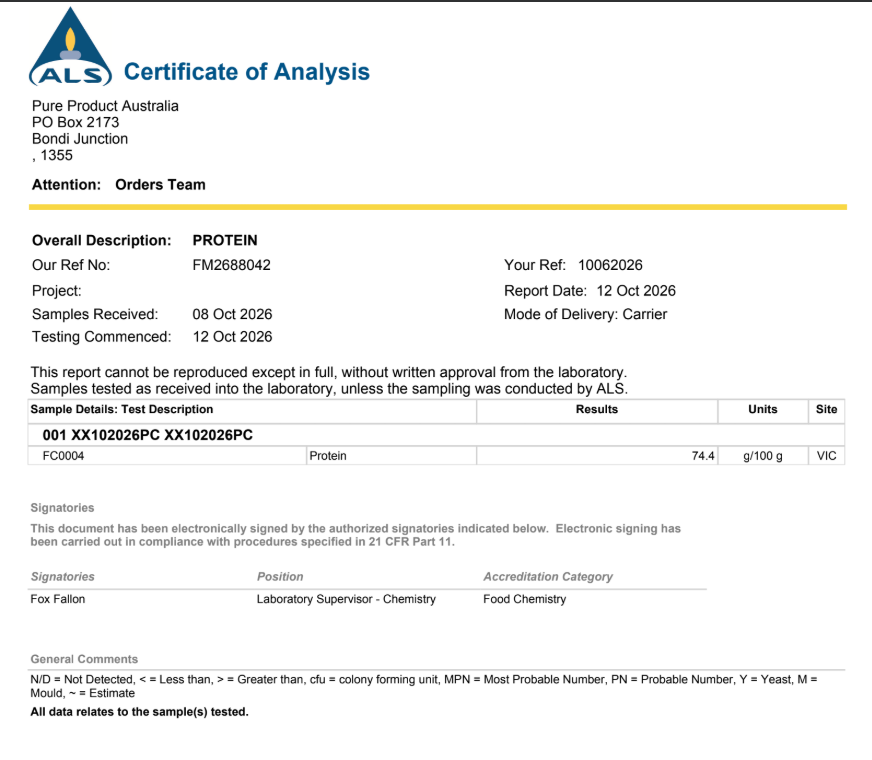Viewport: 872px width, 760px height.
Task: Click the Accreditation Category column heading
Action: 548,577
